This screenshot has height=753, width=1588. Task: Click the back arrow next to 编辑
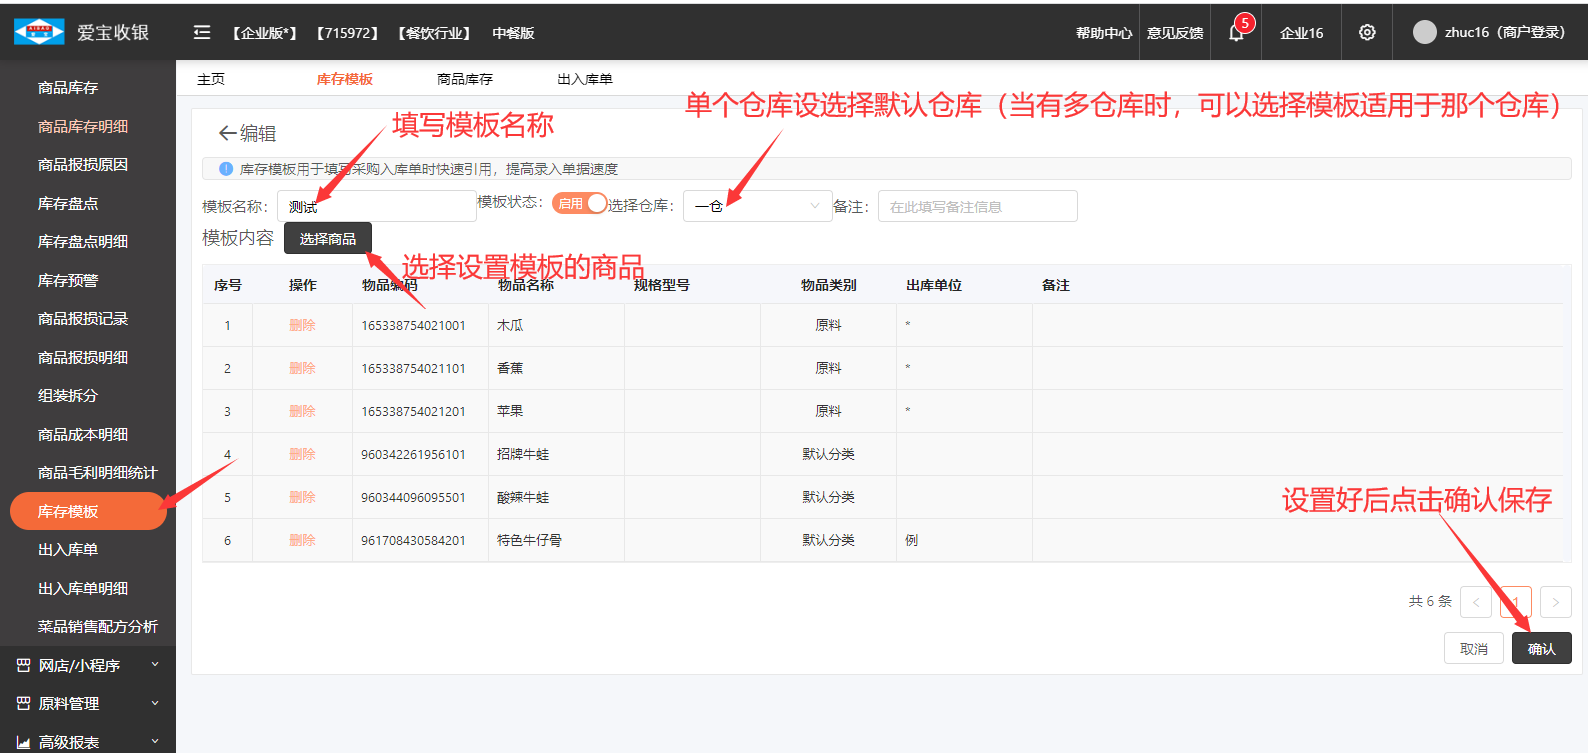tap(227, 133)
